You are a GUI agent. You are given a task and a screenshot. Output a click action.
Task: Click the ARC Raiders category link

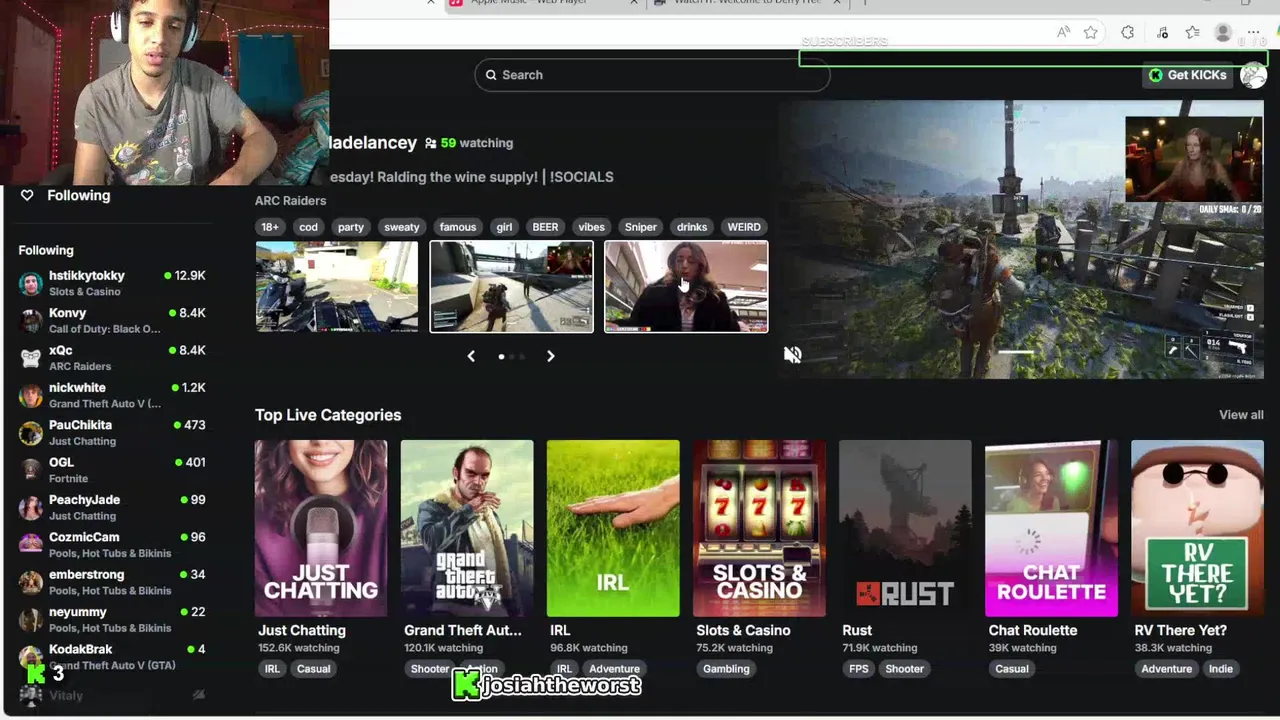(x=290, y=200)
